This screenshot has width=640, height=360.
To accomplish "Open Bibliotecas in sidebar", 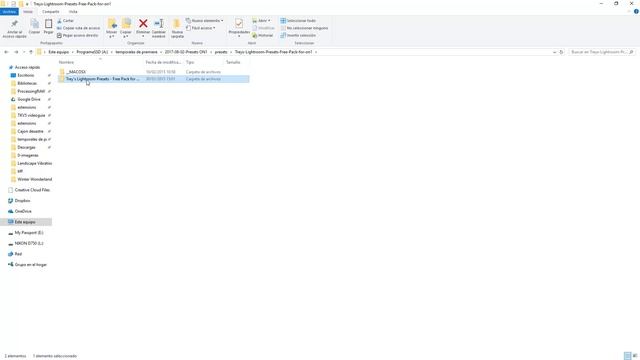I will [27, 83].
